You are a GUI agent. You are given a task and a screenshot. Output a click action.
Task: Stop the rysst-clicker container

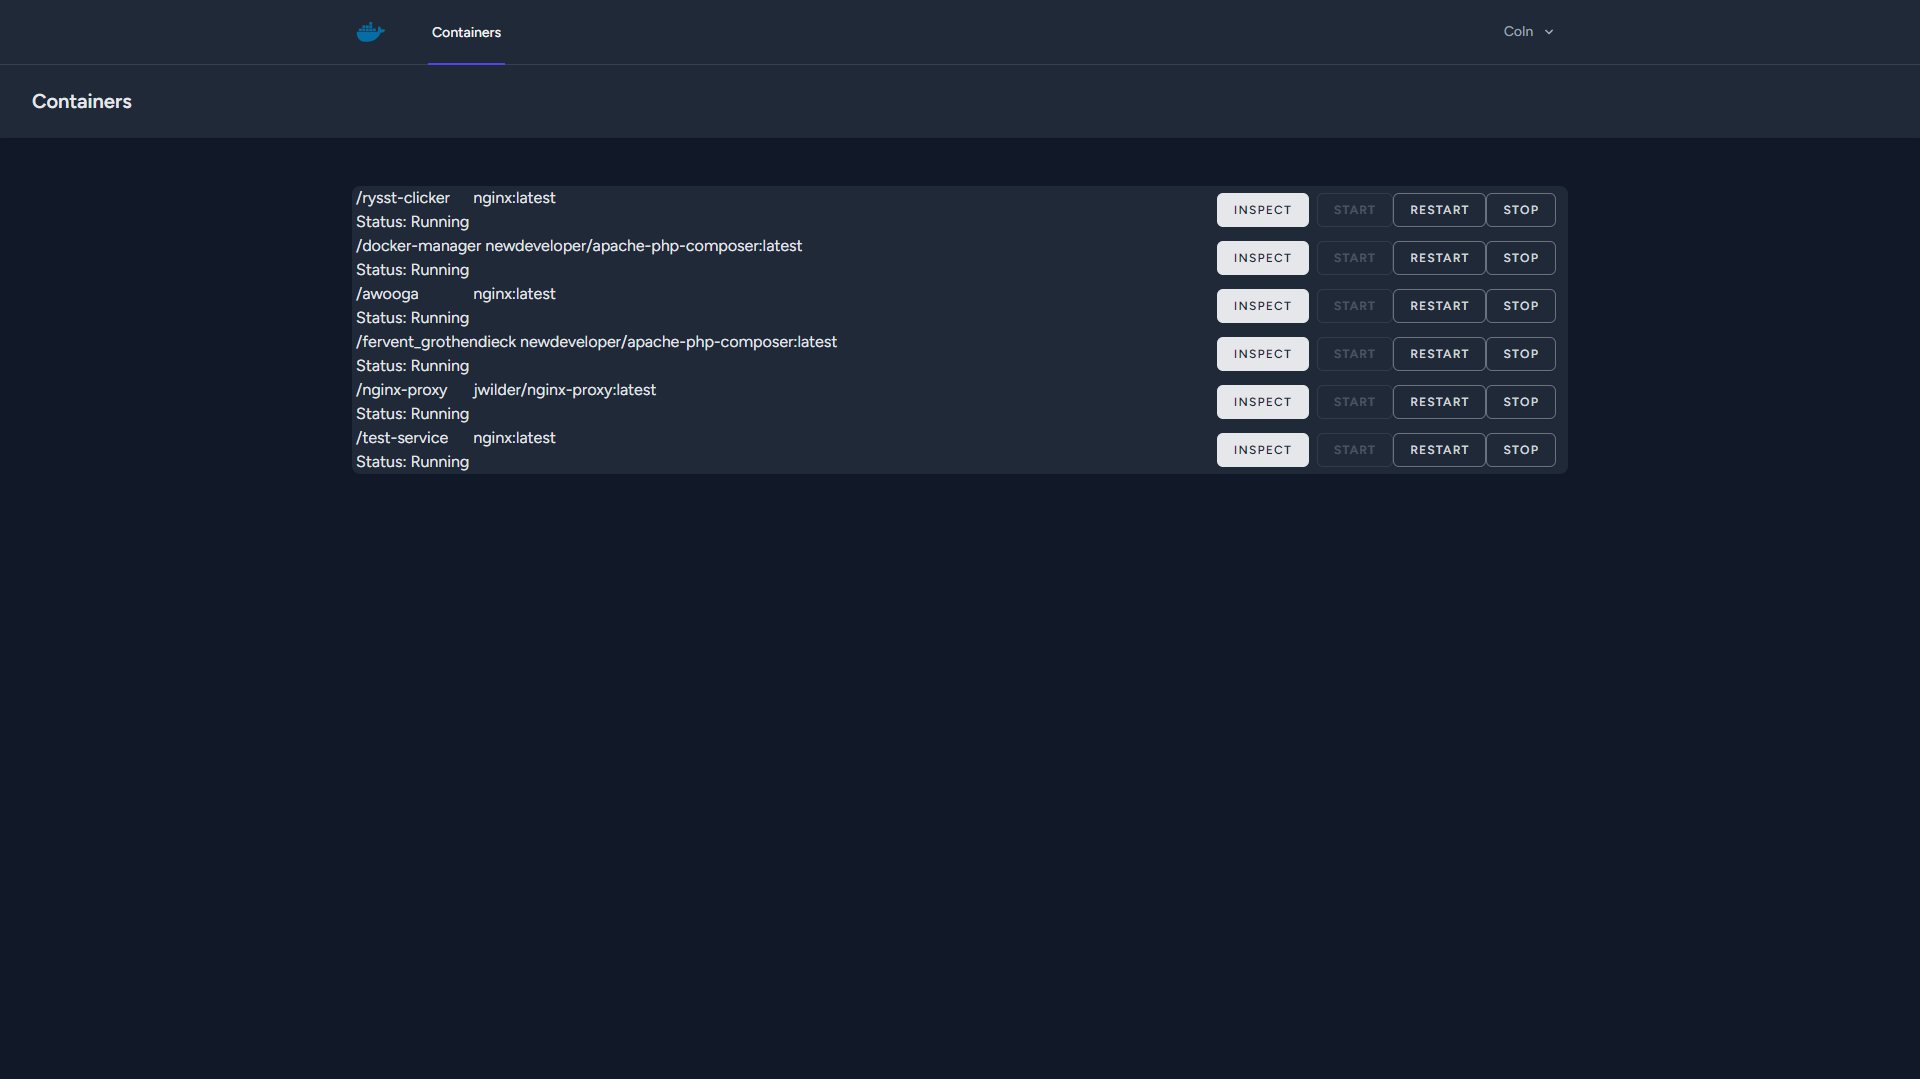[x=1520, y=210]
